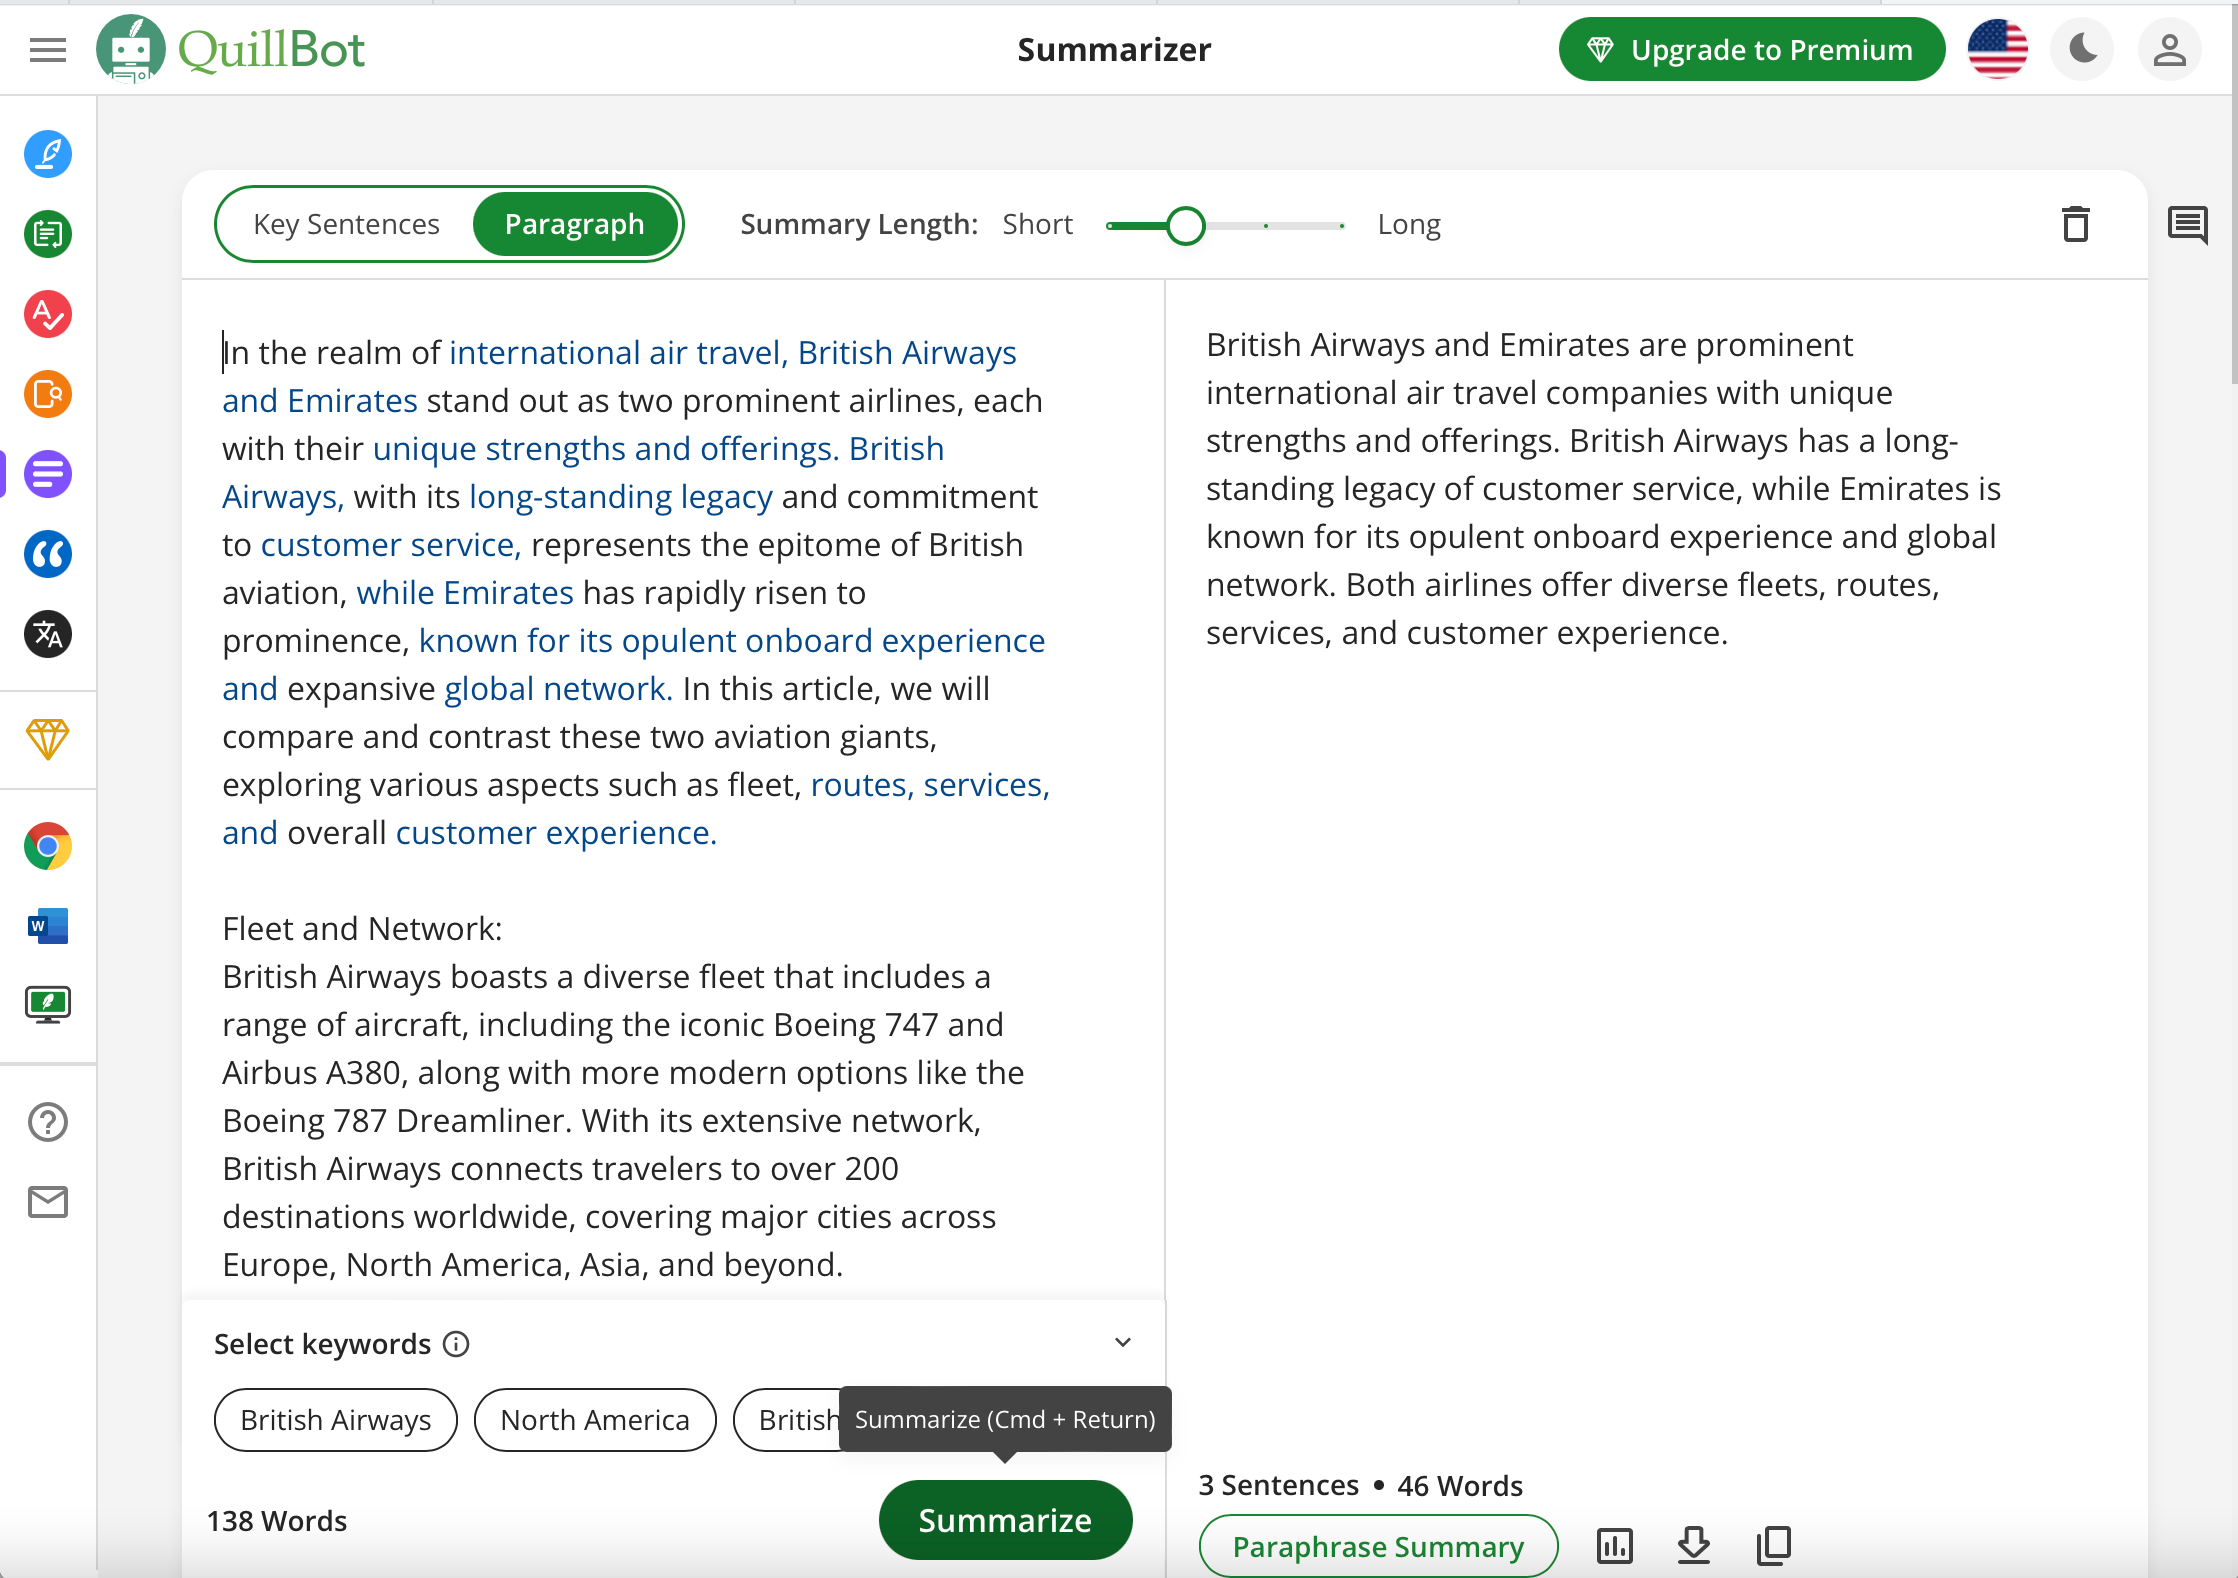Select the British Airways keyword tag
This screenshot has width=2238, height=1578.
point(335,1417)
